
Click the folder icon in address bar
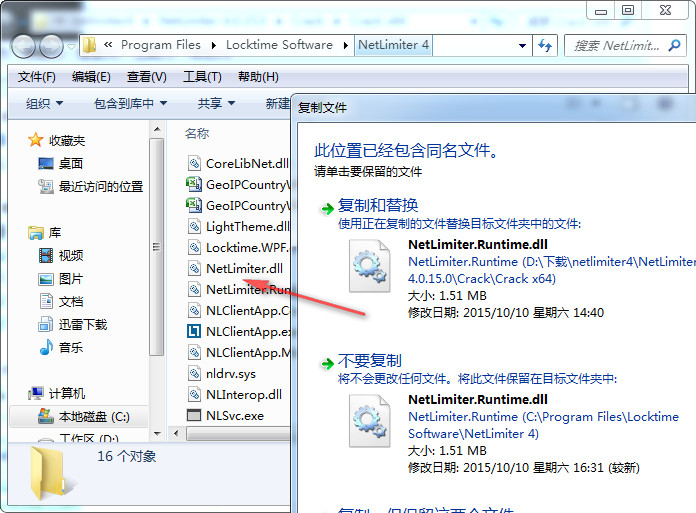pyautogui.click(x=90, y=45)
